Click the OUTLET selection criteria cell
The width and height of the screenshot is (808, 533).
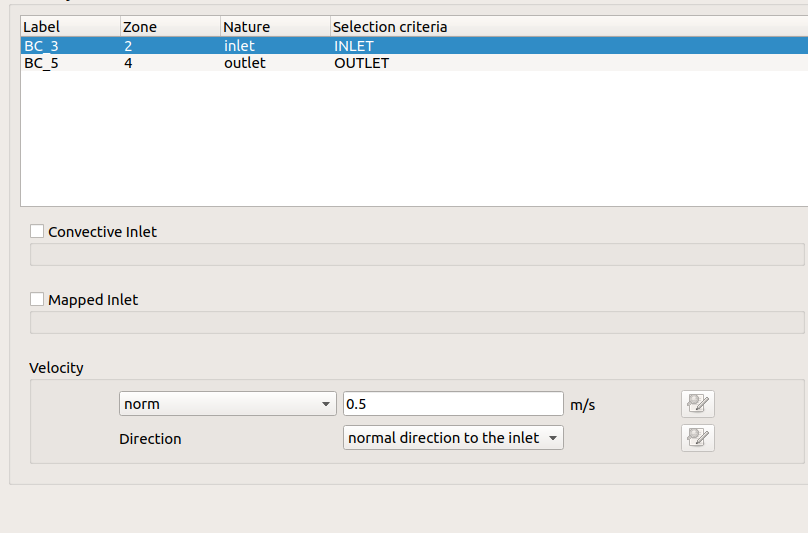coord(361,63)
